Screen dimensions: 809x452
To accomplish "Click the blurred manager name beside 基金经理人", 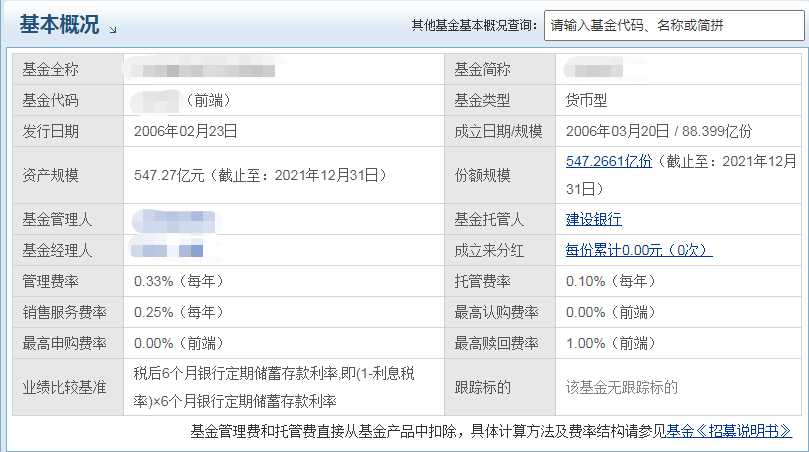I will (x=166, y=250).
